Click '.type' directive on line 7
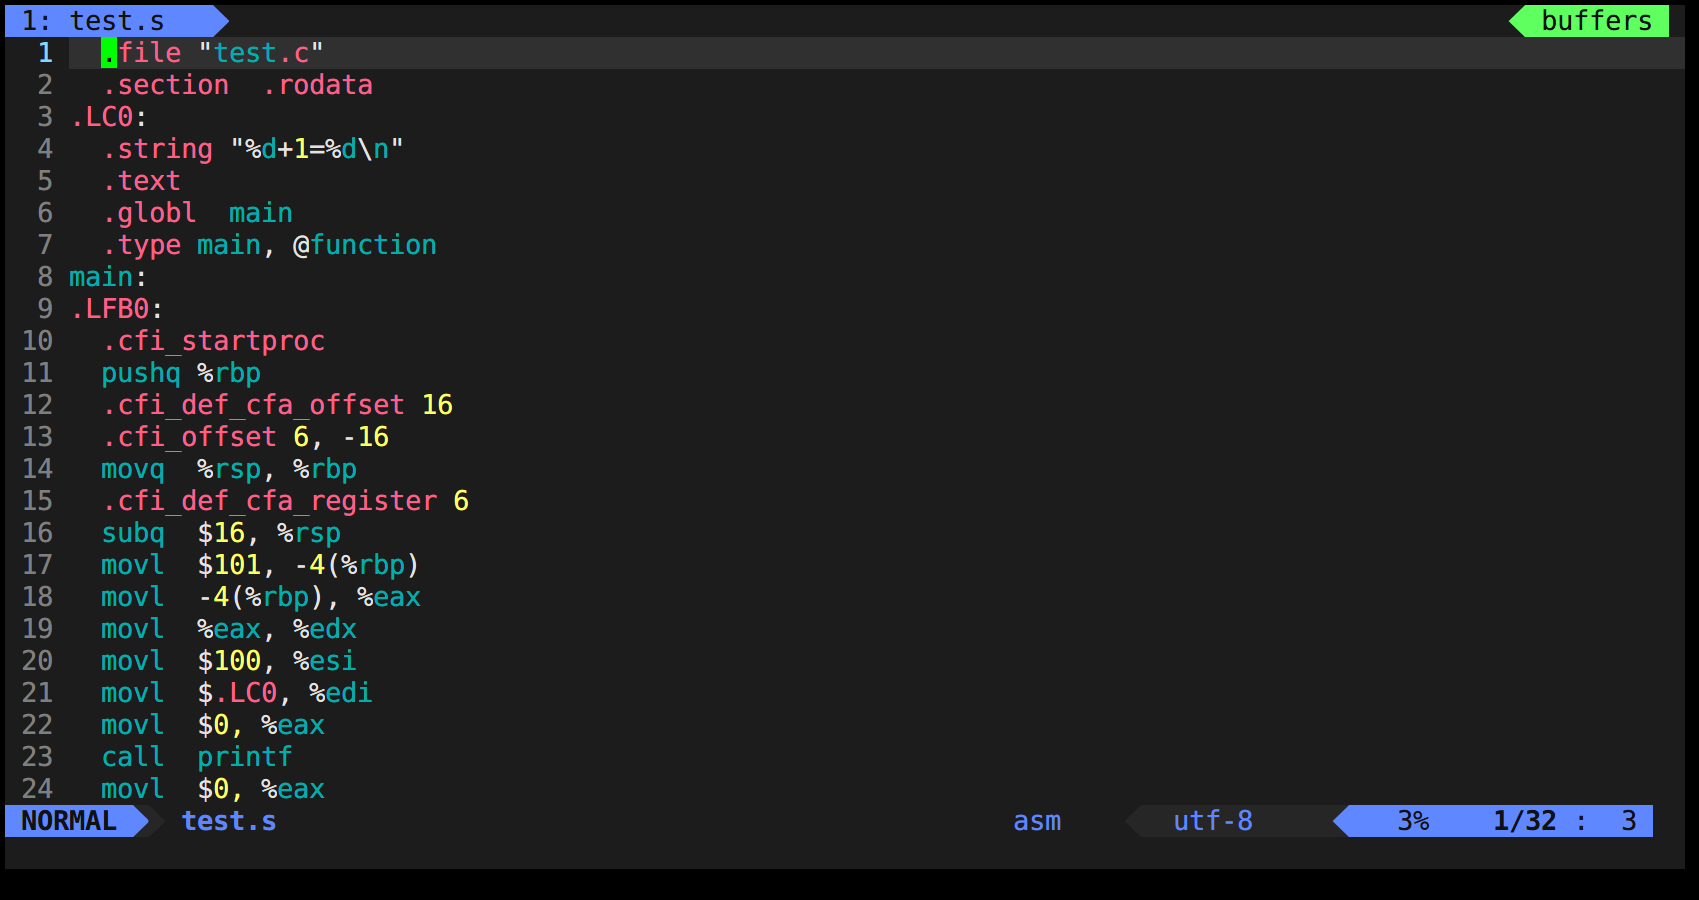1699x900 pixels. (x=141, y=245)
